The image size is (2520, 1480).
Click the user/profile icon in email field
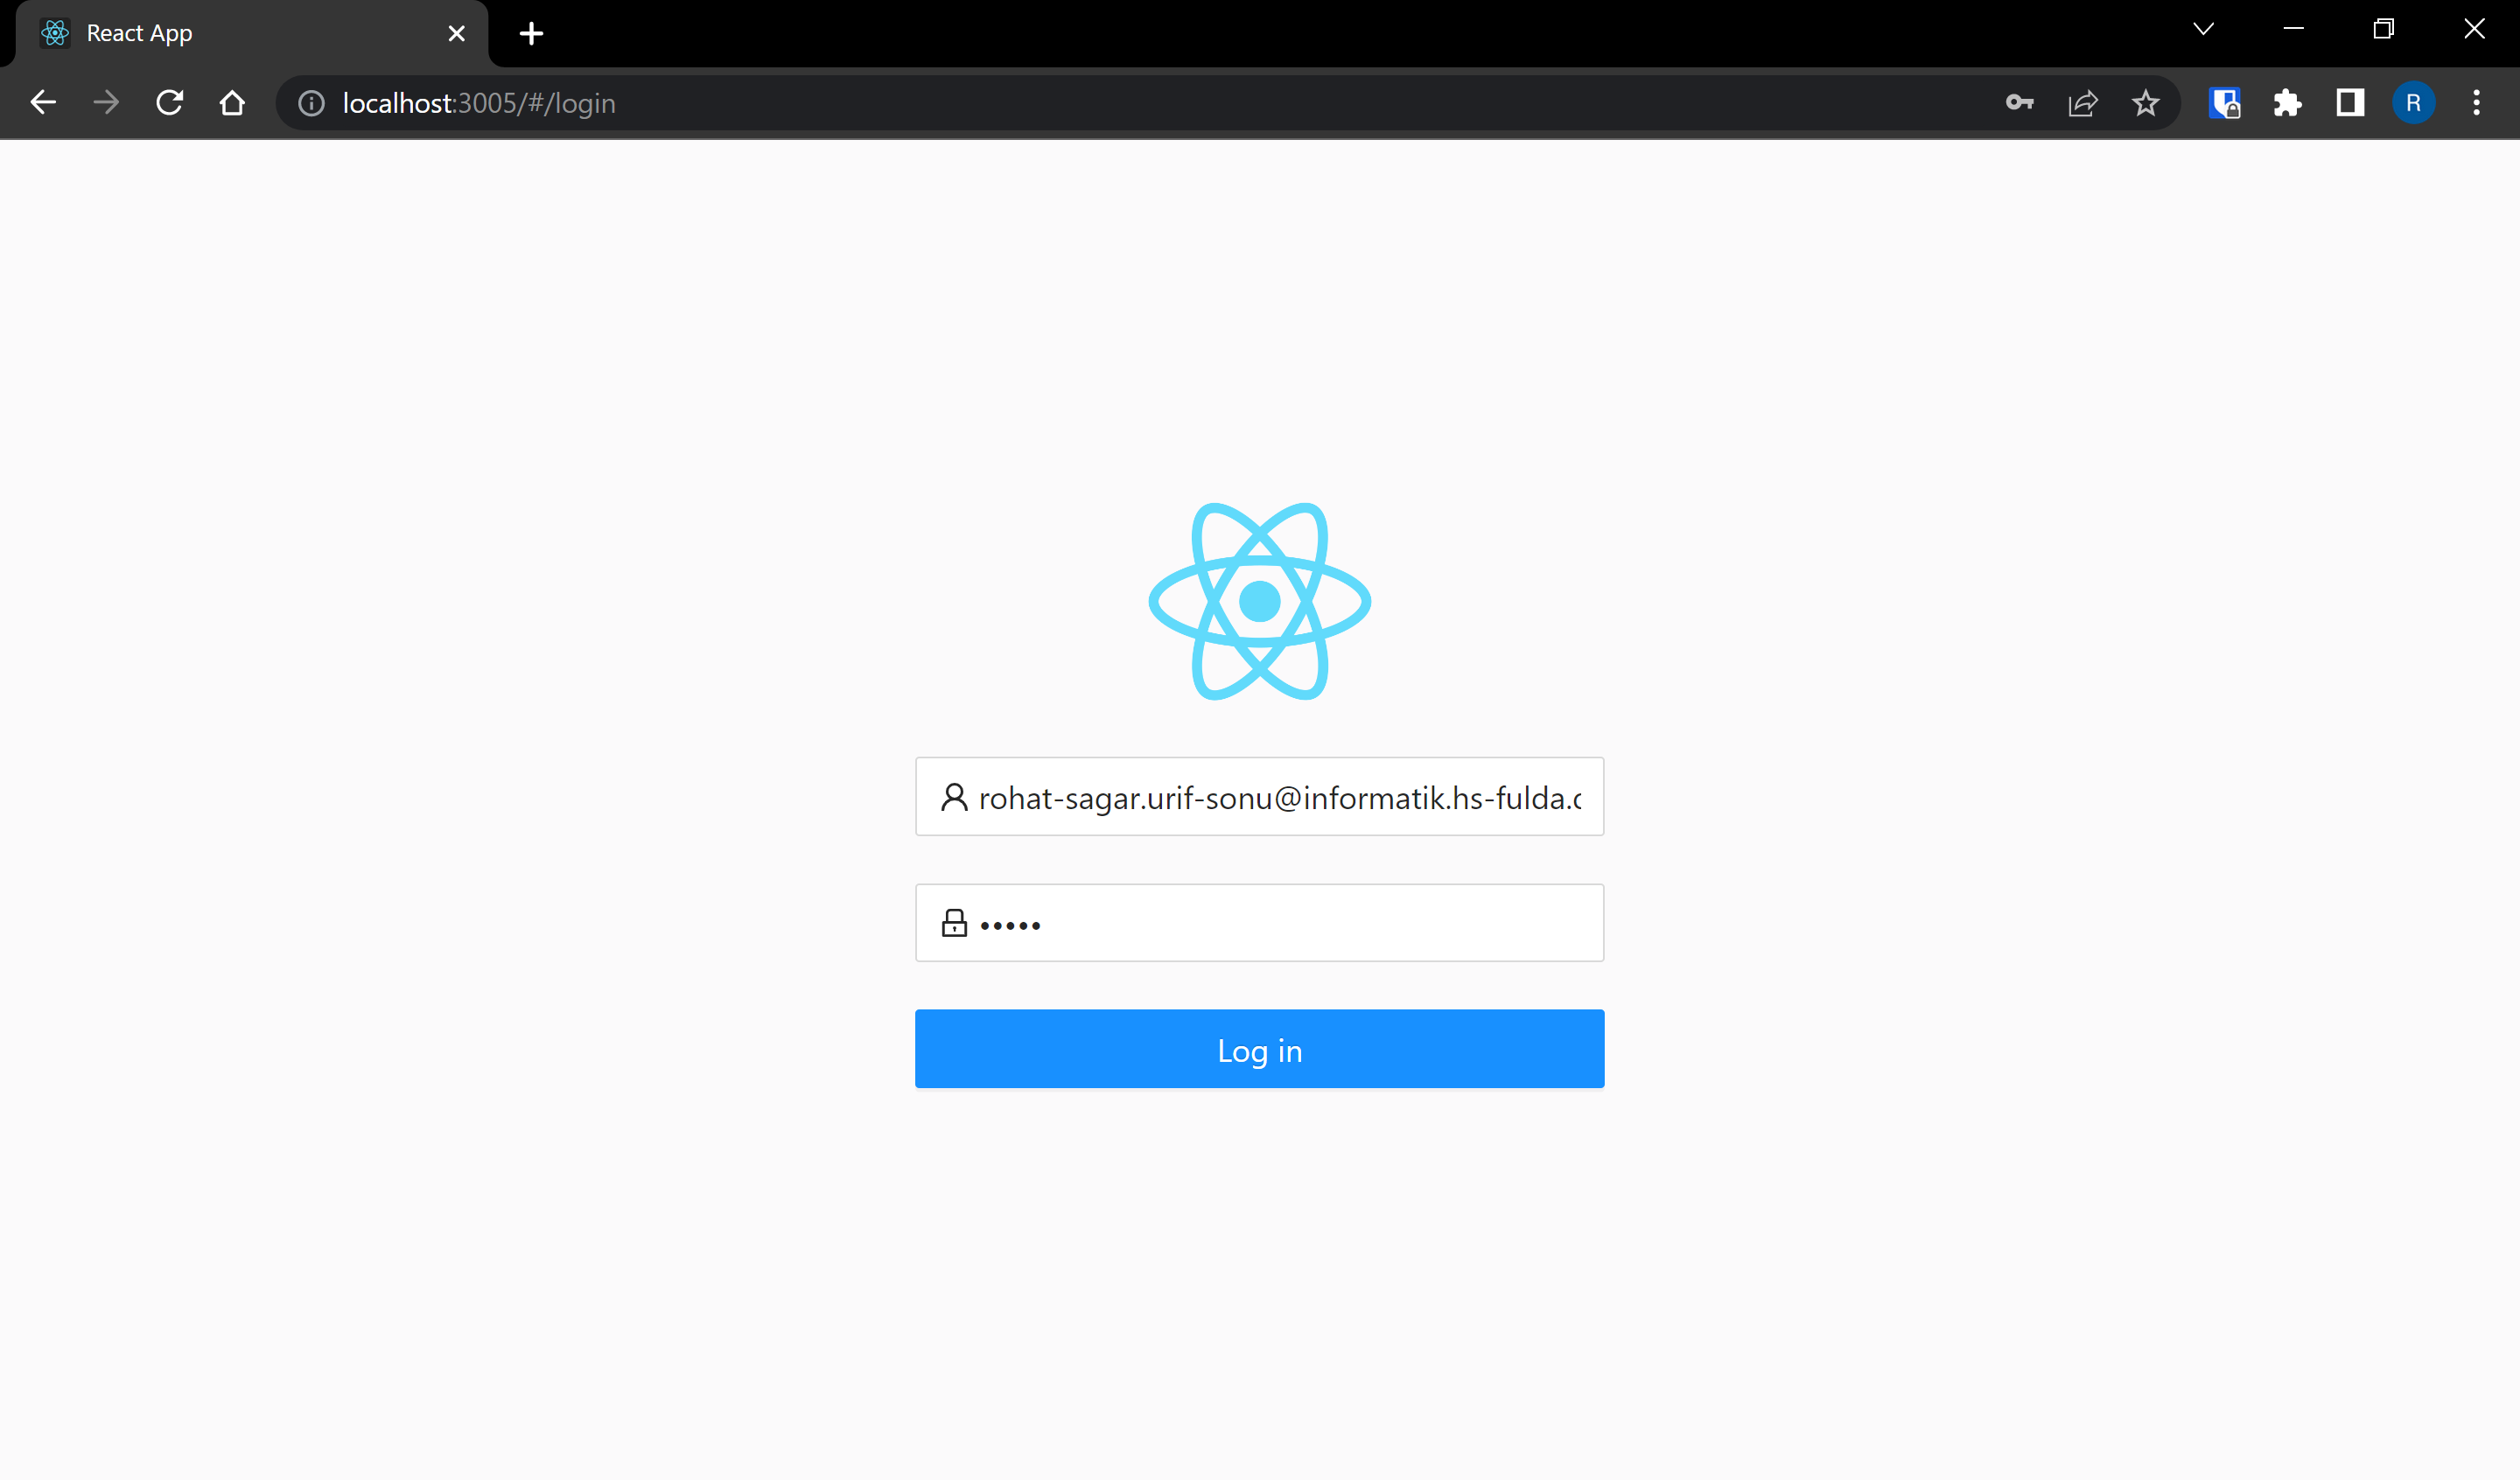click(952, 796)
